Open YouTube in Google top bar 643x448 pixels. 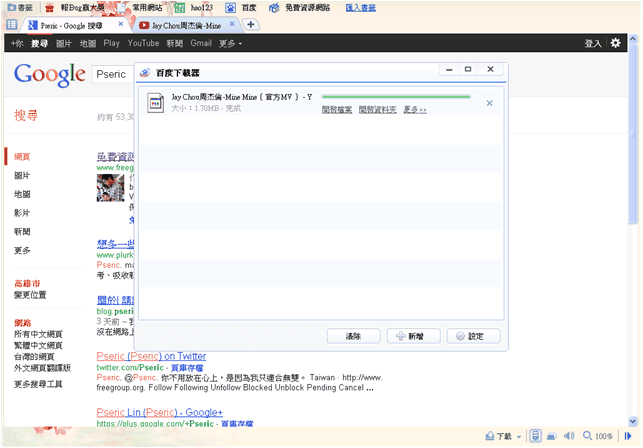click(x=143, y=43)
